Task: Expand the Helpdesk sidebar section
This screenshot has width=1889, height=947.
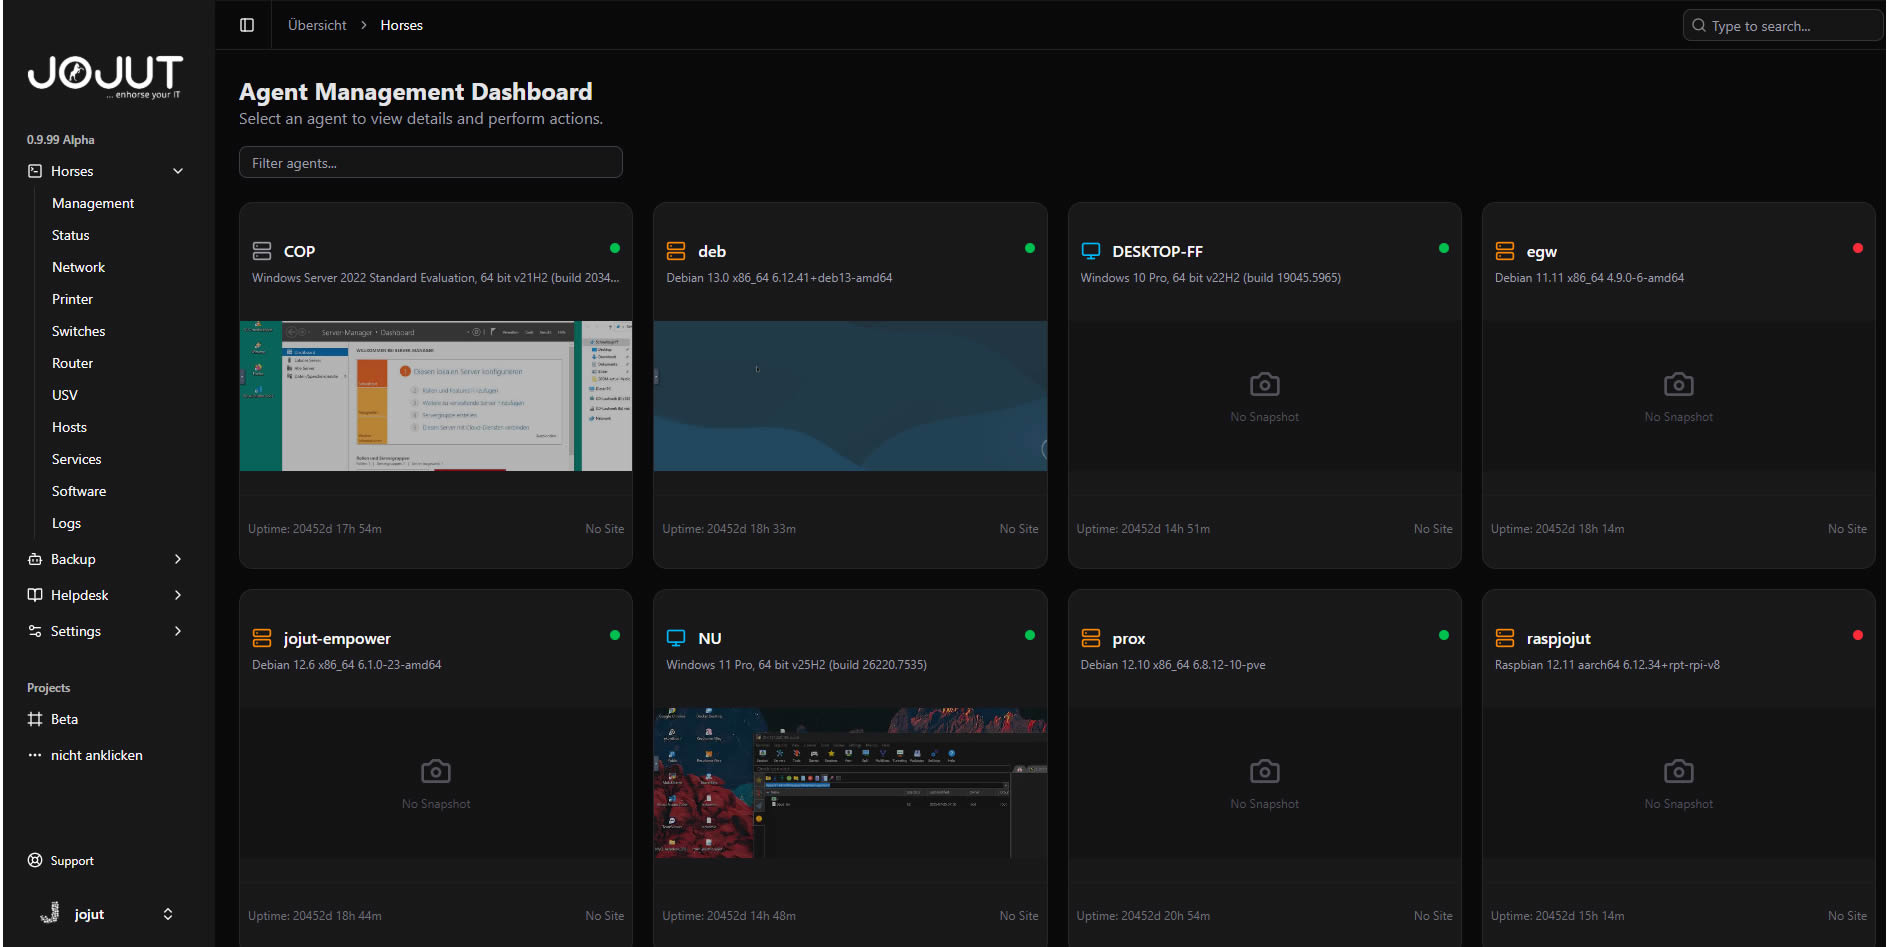Action: click(x=178, y=595)
